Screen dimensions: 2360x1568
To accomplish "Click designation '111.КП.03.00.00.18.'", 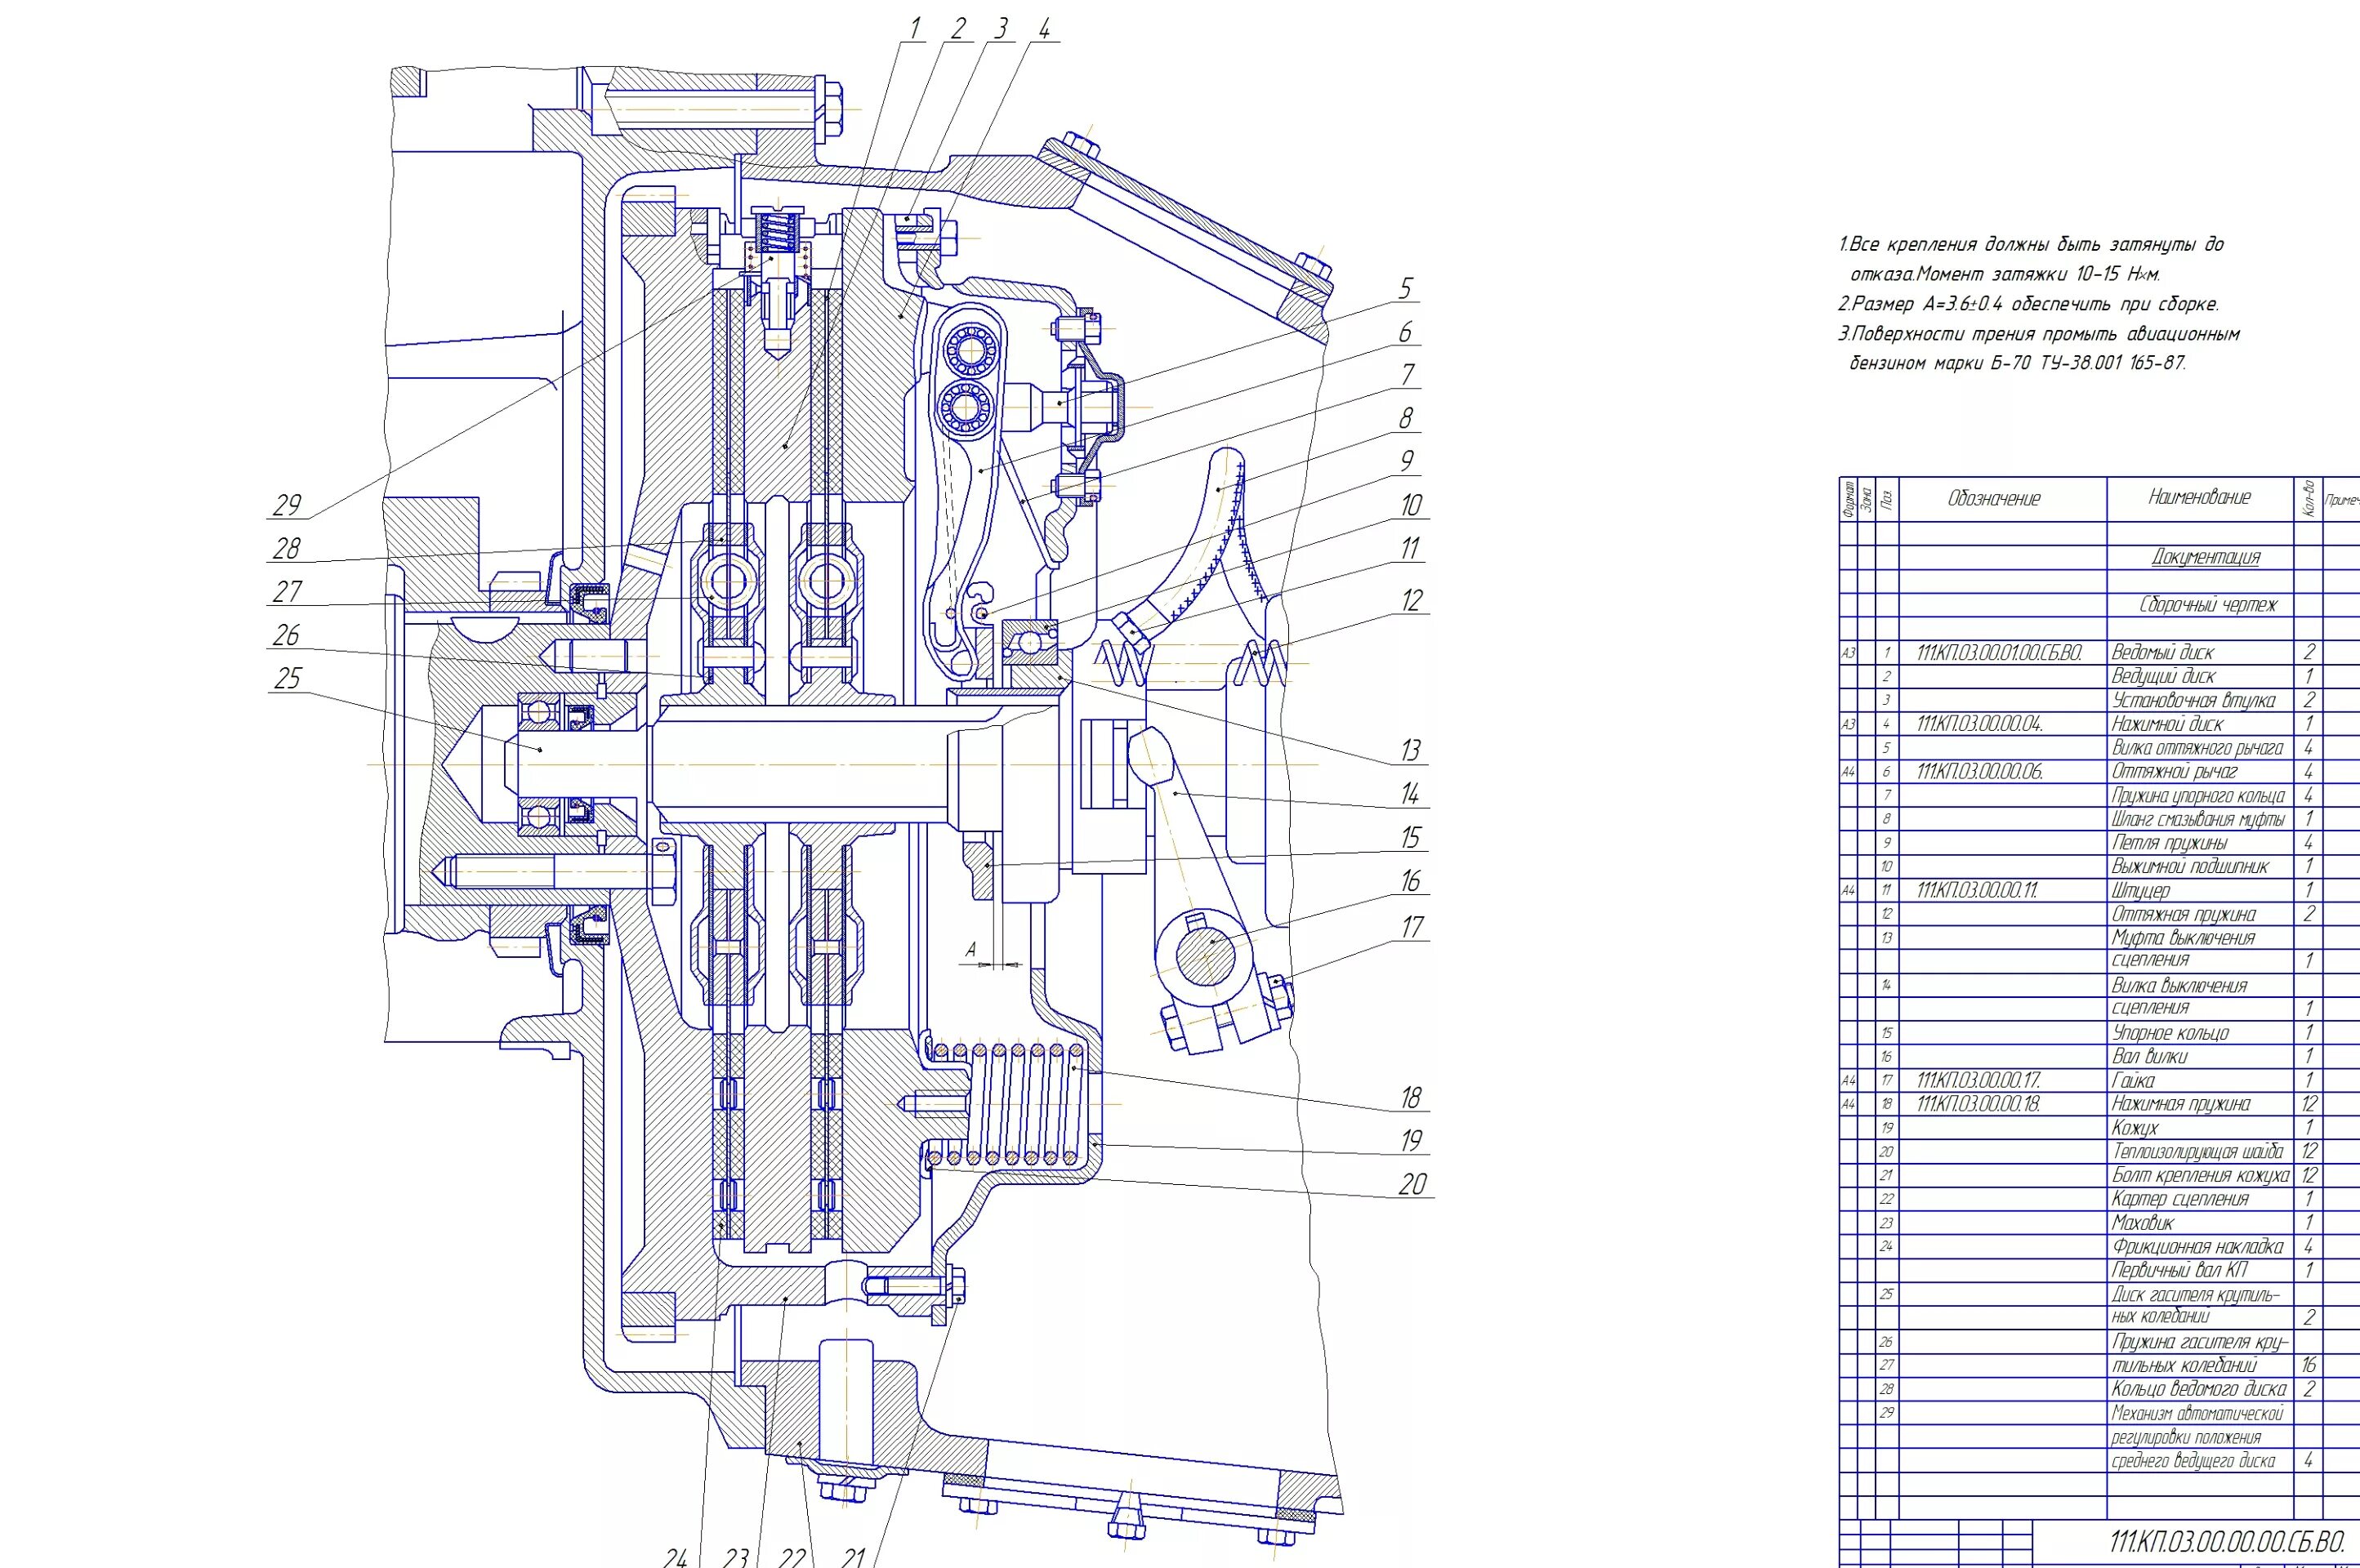I will 1979,1104.
